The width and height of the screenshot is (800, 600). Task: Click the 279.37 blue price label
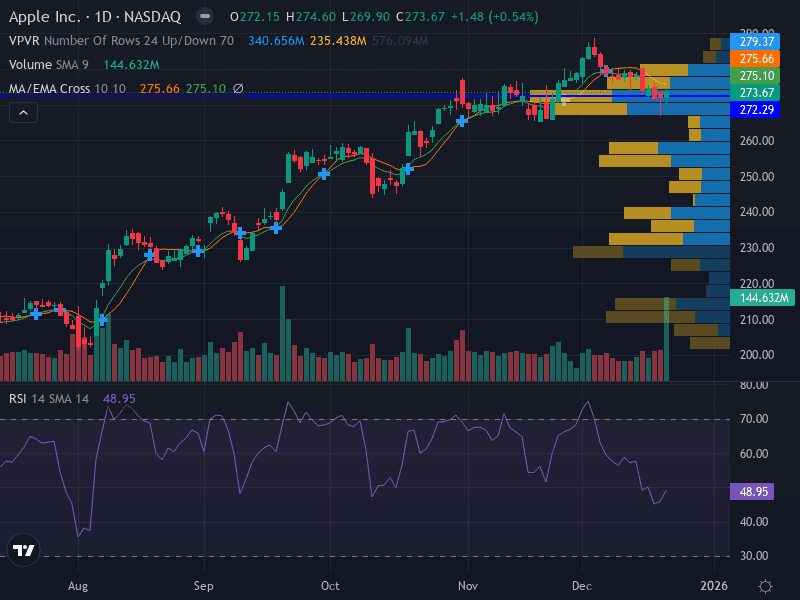(755, 41)
